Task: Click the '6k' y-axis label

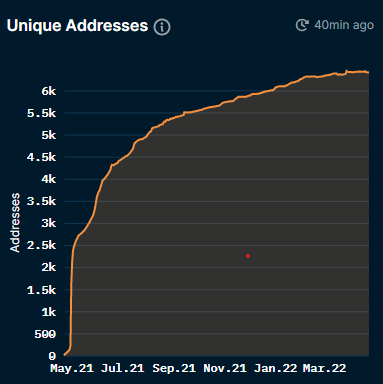Action: tap(49, 91)
